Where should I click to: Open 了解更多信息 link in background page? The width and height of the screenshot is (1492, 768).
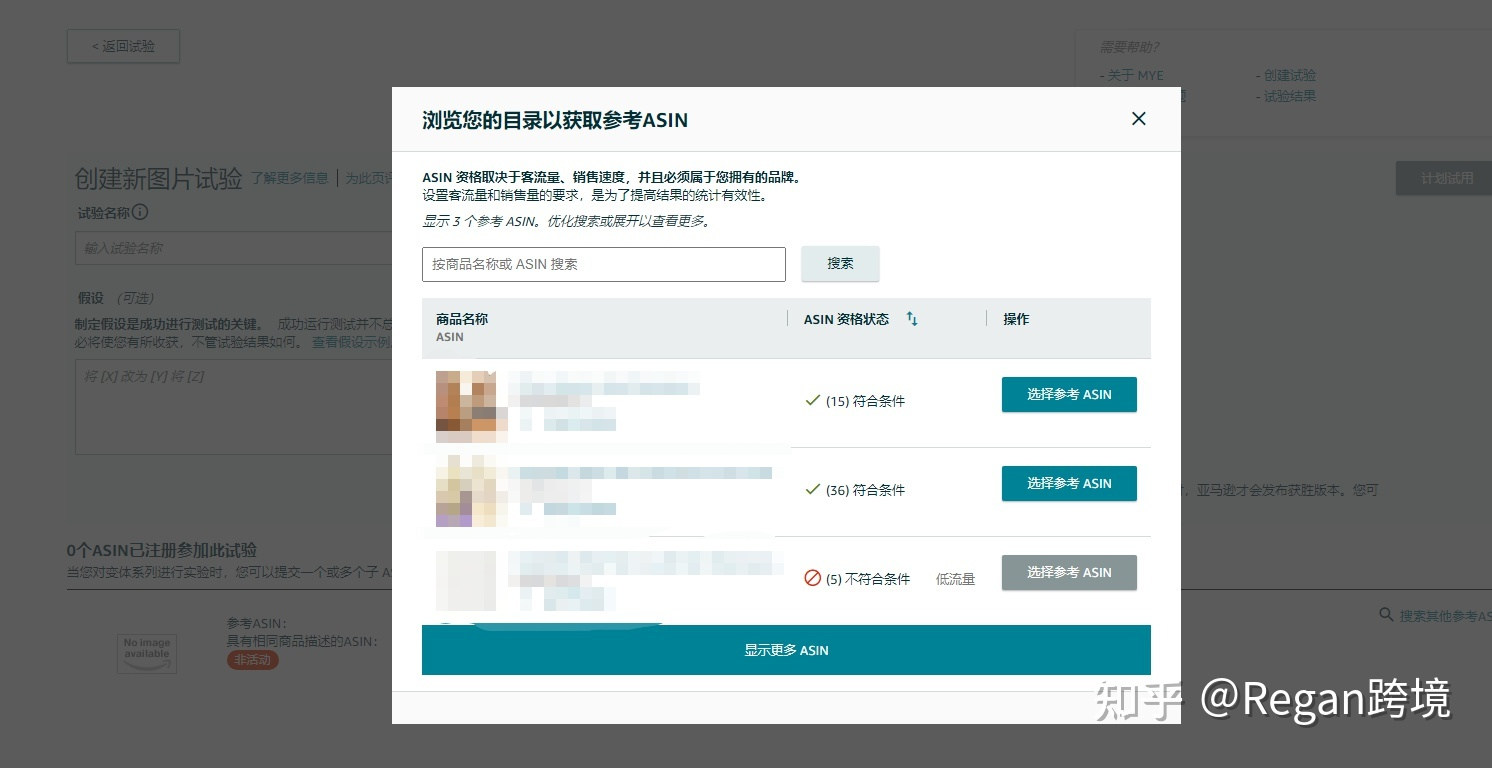(289, 178)
